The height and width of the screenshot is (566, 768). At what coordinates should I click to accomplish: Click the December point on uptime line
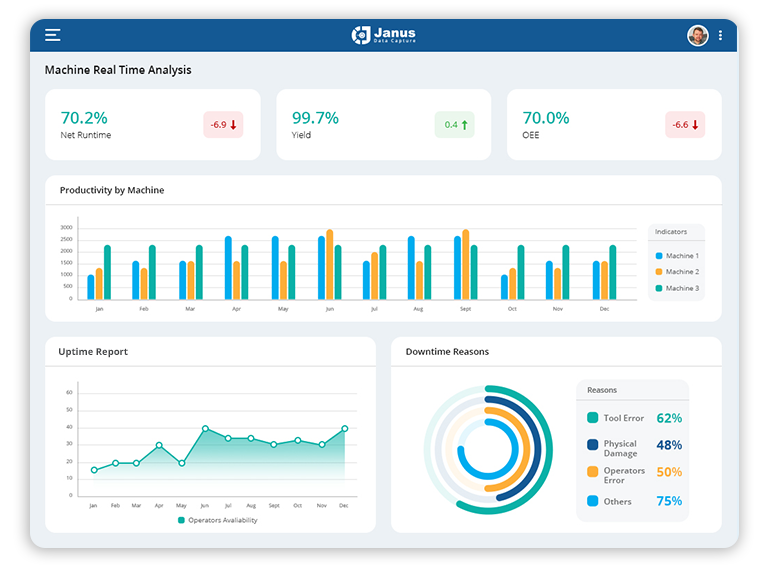click(x=344, y=428)
